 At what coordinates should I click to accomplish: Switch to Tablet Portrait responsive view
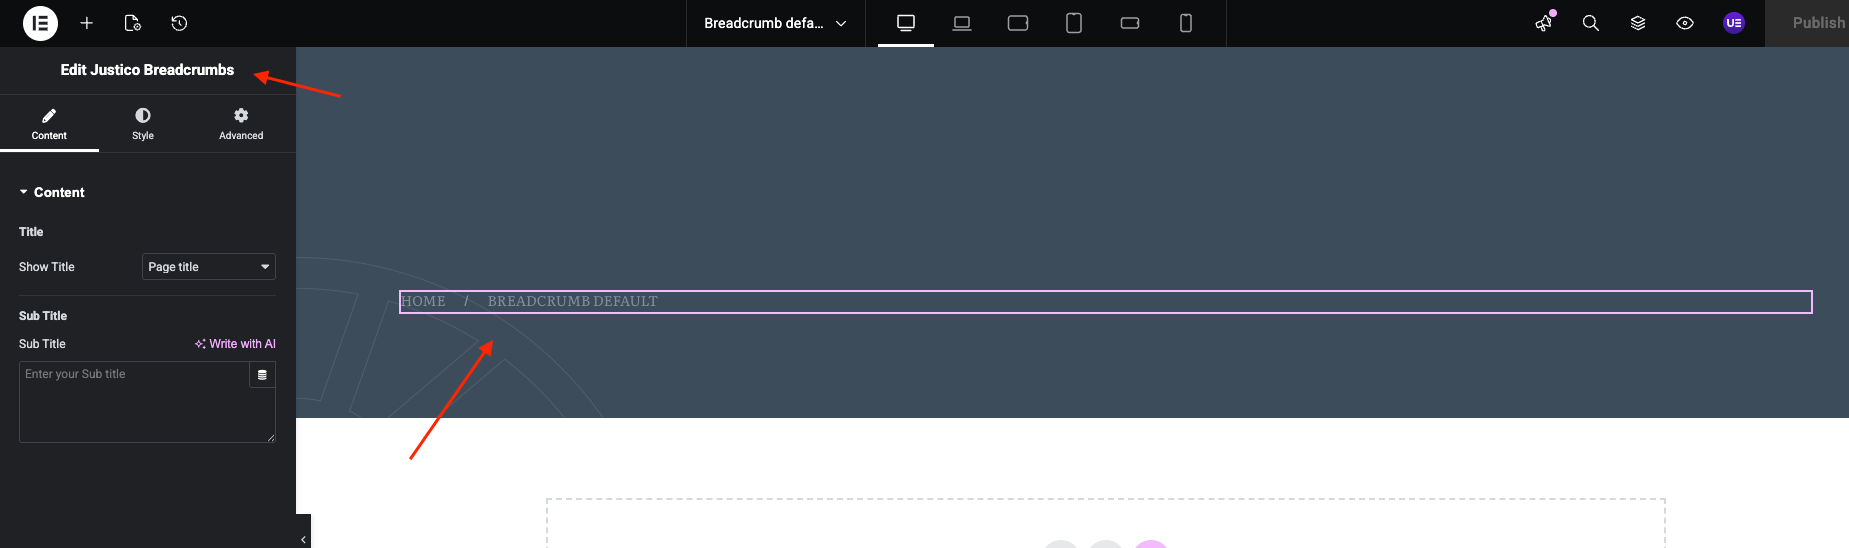tap(1074, 23)
